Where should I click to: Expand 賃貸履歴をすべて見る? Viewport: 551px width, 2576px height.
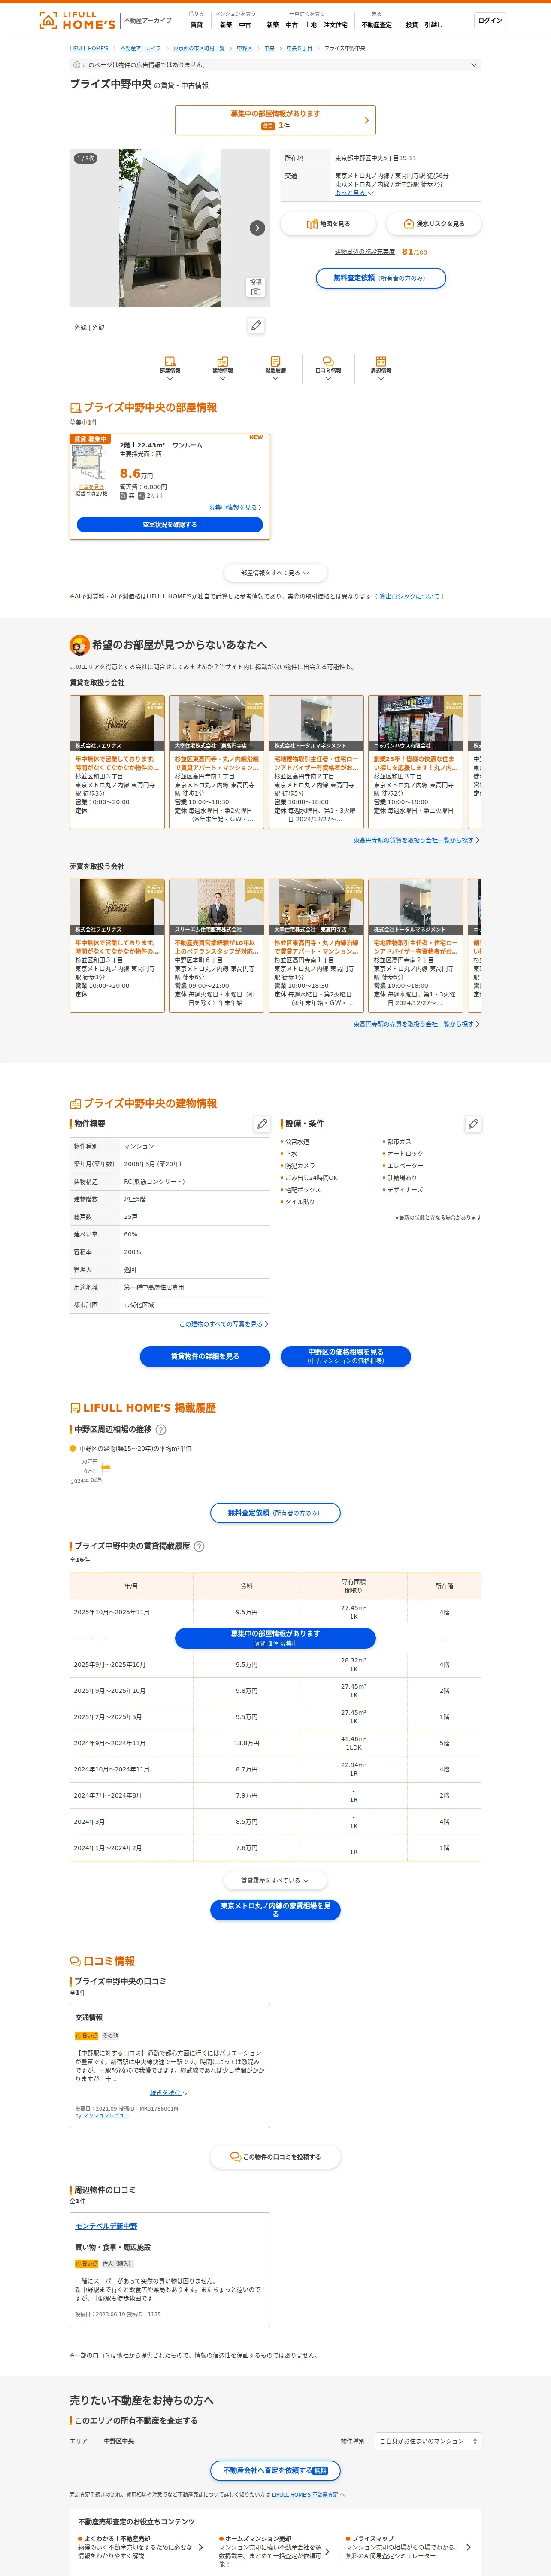tap(275, 1881)
